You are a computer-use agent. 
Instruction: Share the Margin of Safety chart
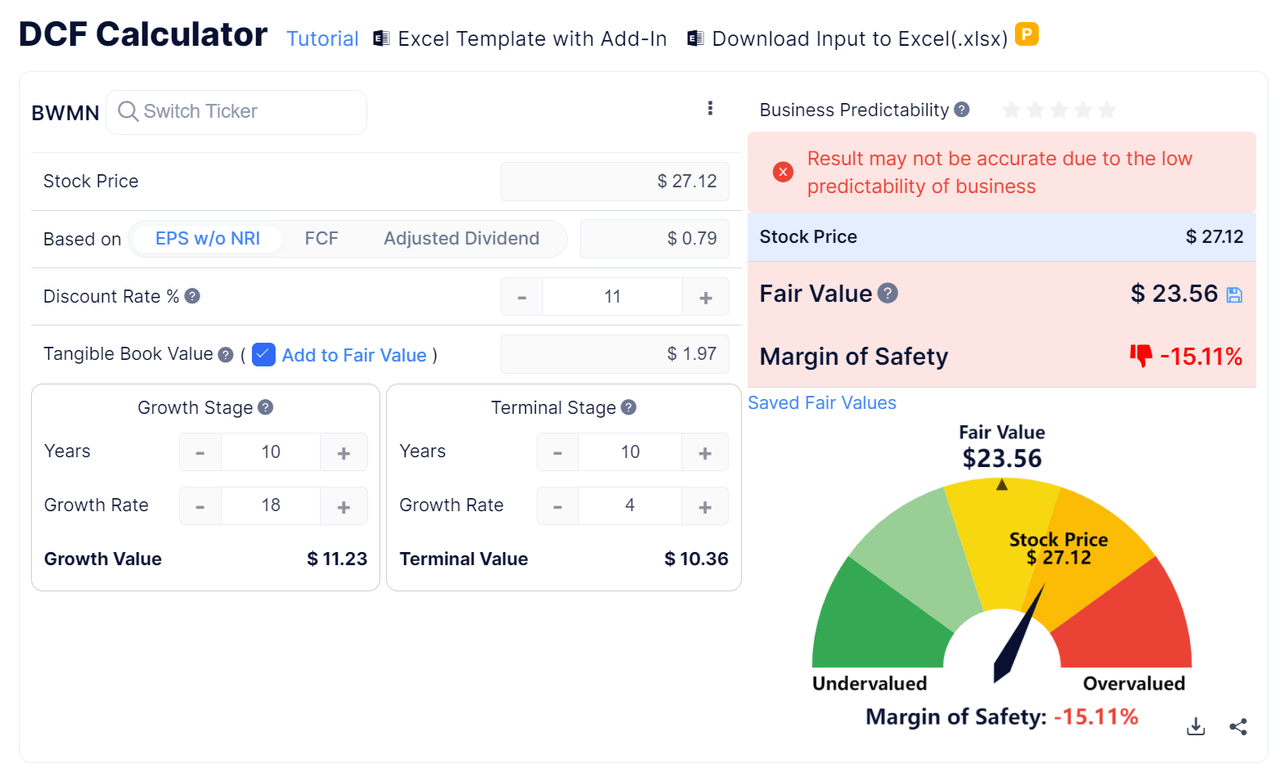(1238, 727)
